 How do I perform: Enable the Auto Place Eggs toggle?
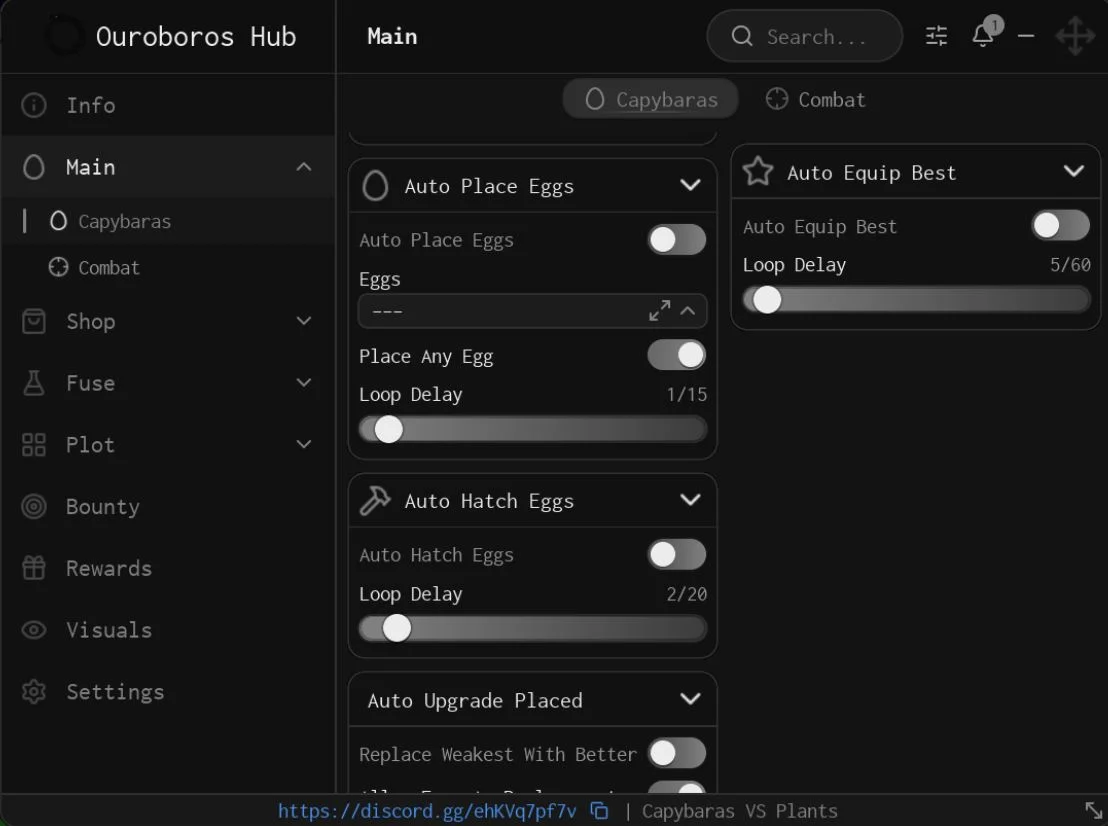(677, 240)
